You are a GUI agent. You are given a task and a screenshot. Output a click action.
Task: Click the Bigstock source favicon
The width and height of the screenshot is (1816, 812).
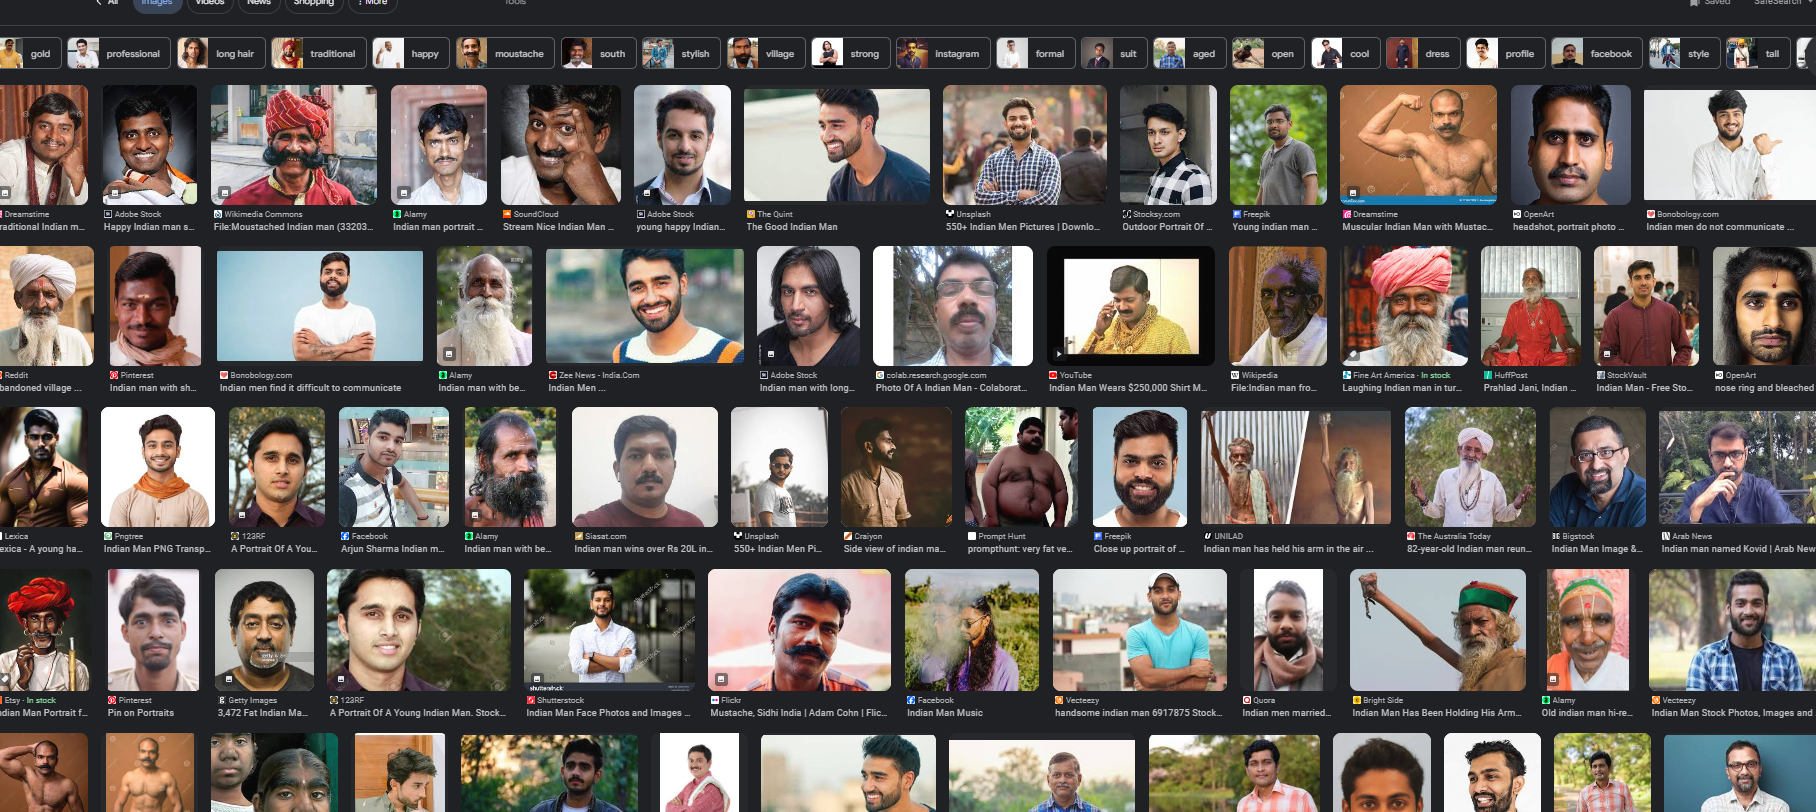[1556, 536]
